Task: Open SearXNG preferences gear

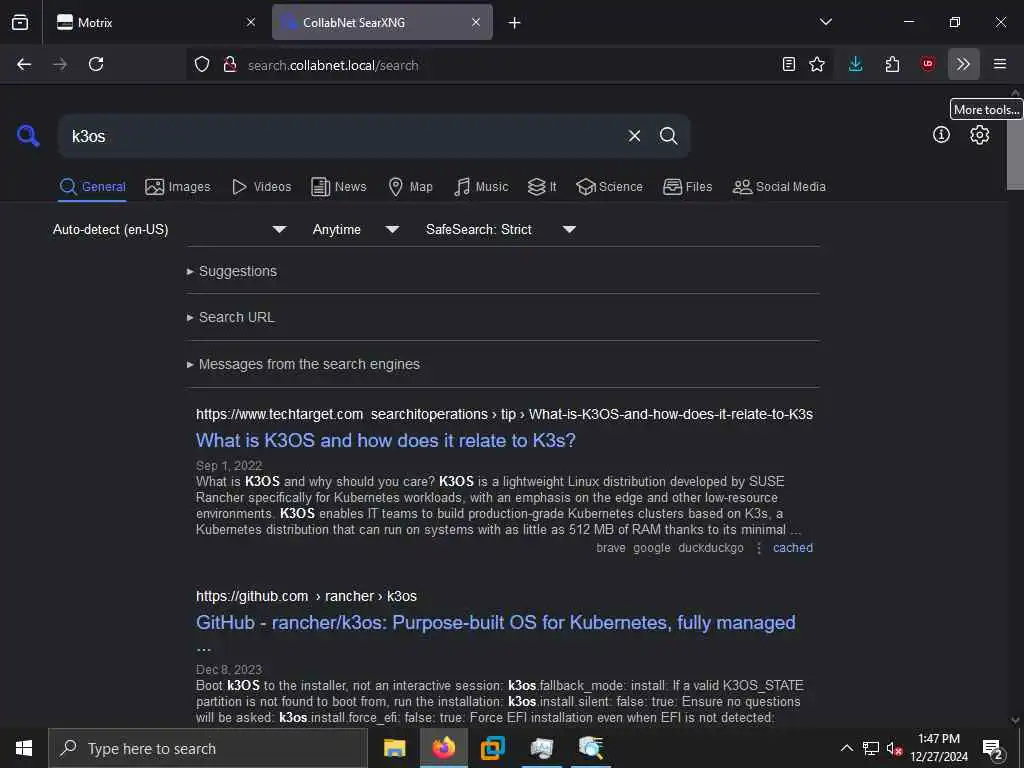Action: [979, 135]
